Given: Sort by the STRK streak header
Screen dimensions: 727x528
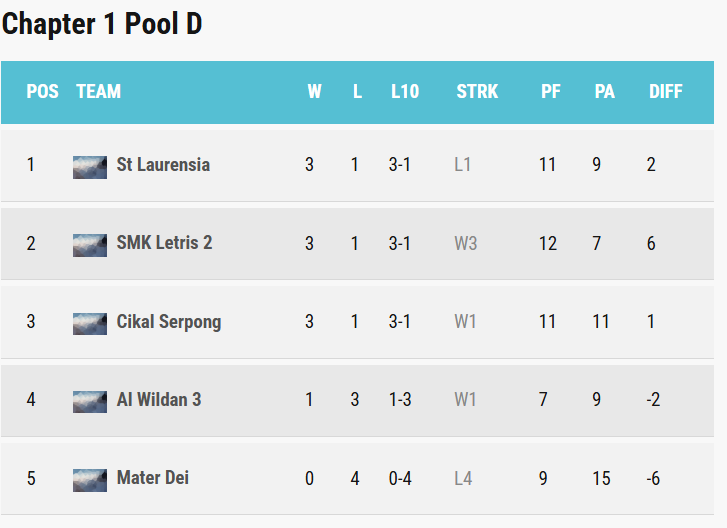Looking at the screenshot, I should 477,92.
